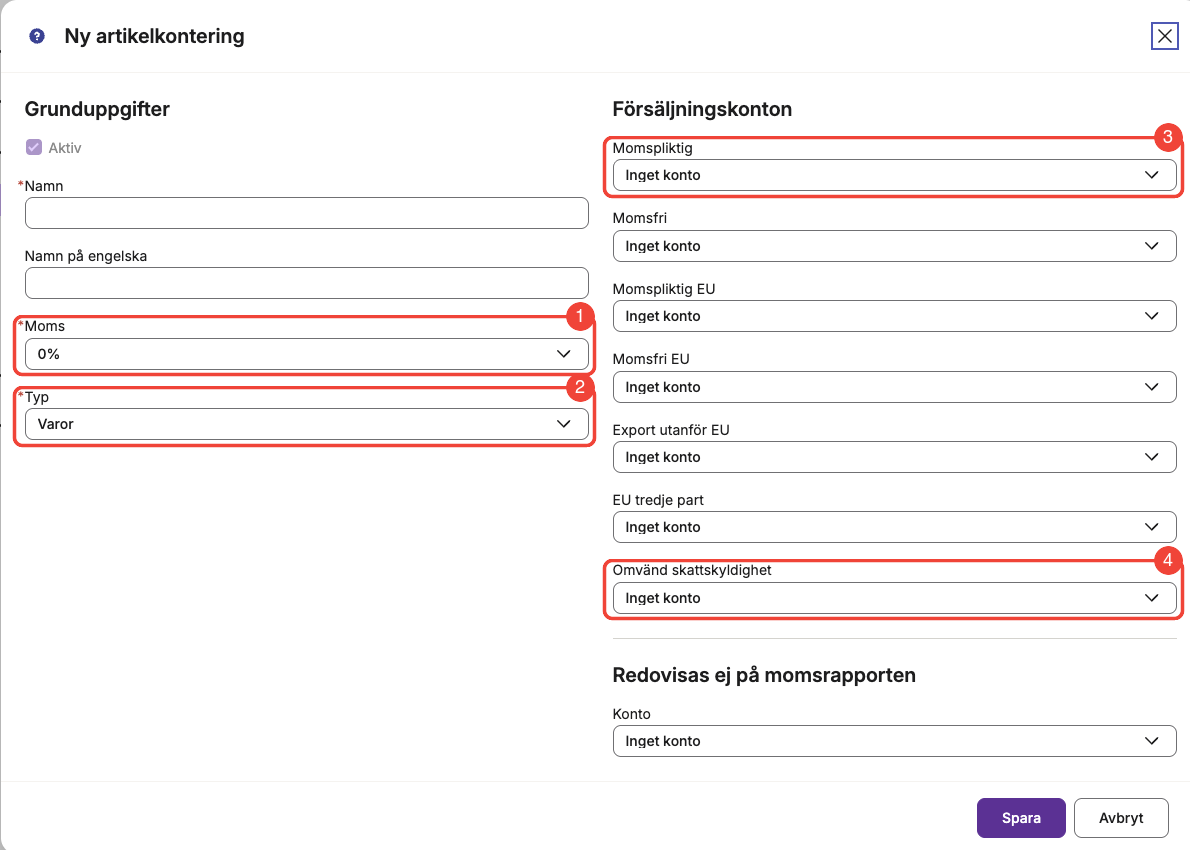The image size is (1190, 850).
Task: Click the Grunduppgifter heading
Action: point(97,109)
